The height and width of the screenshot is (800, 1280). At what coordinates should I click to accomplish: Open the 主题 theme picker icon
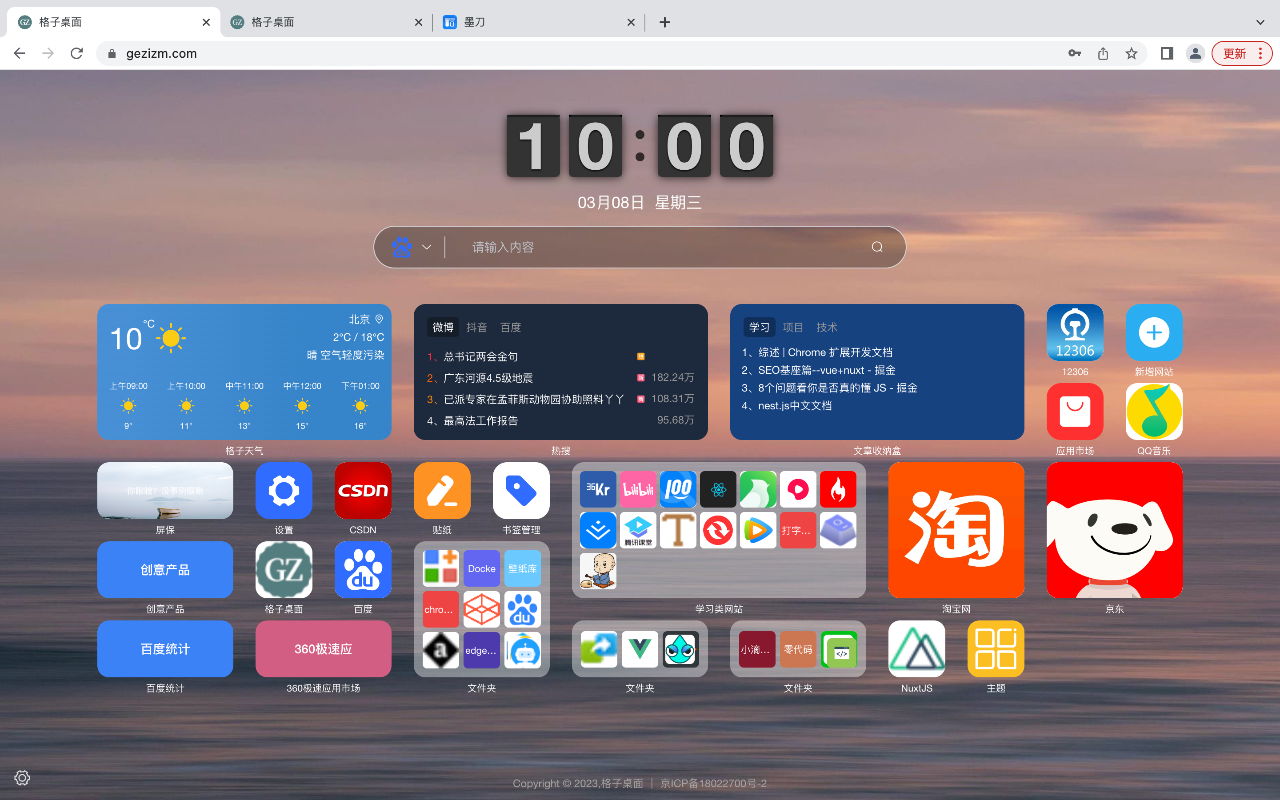point(995,649)
